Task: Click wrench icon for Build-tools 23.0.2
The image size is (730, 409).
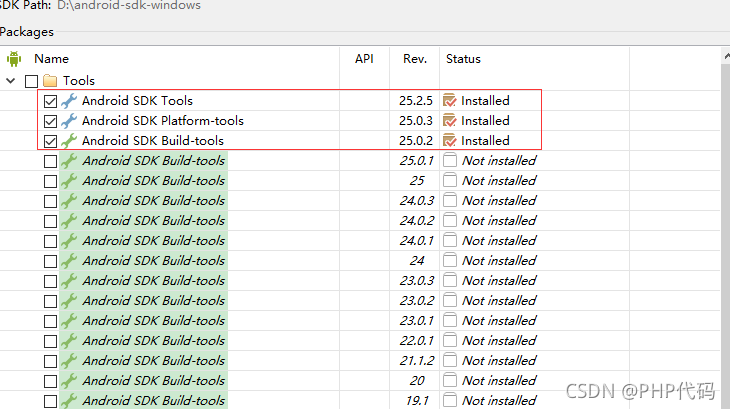Action: point(69,301)
